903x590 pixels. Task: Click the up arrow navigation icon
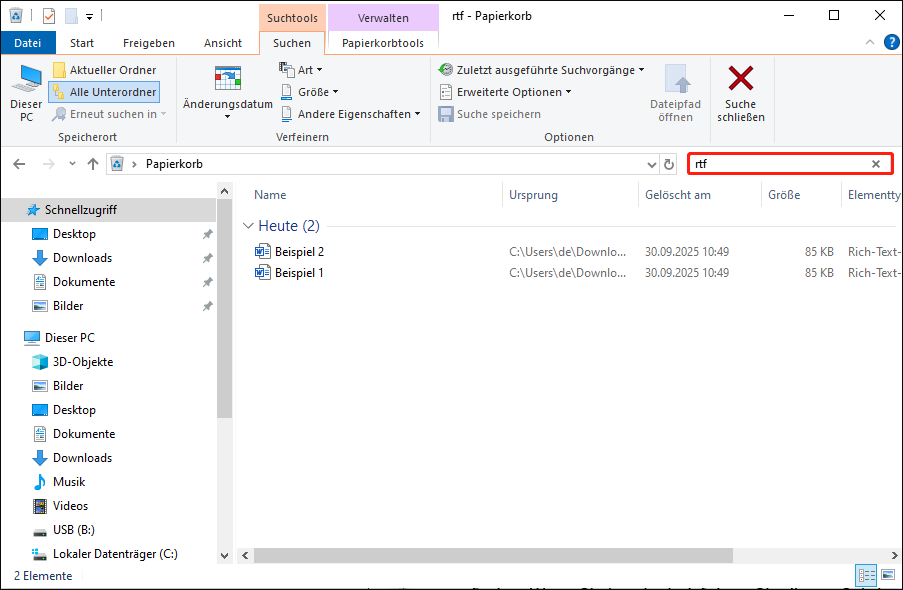pos(93,164)
